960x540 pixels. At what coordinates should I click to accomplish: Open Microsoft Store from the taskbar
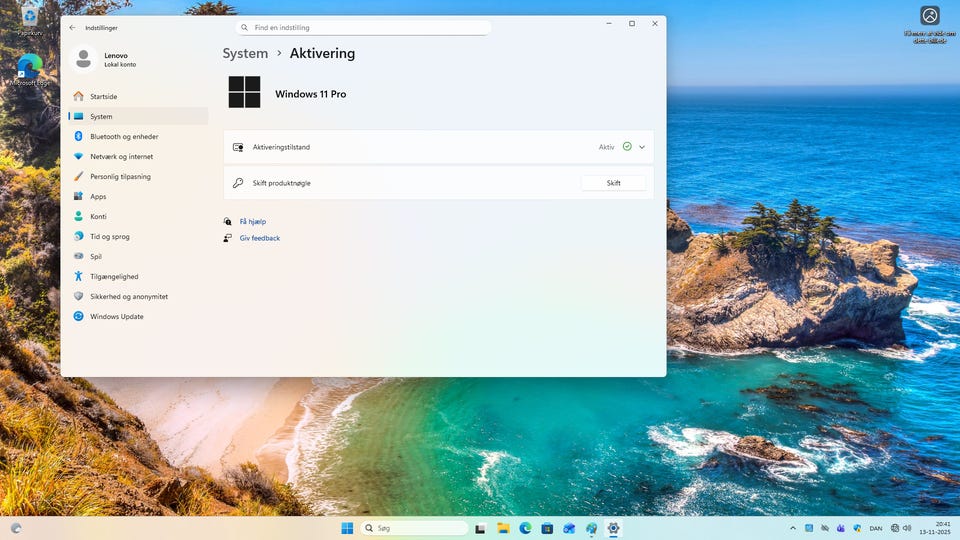tap(547, 528)
